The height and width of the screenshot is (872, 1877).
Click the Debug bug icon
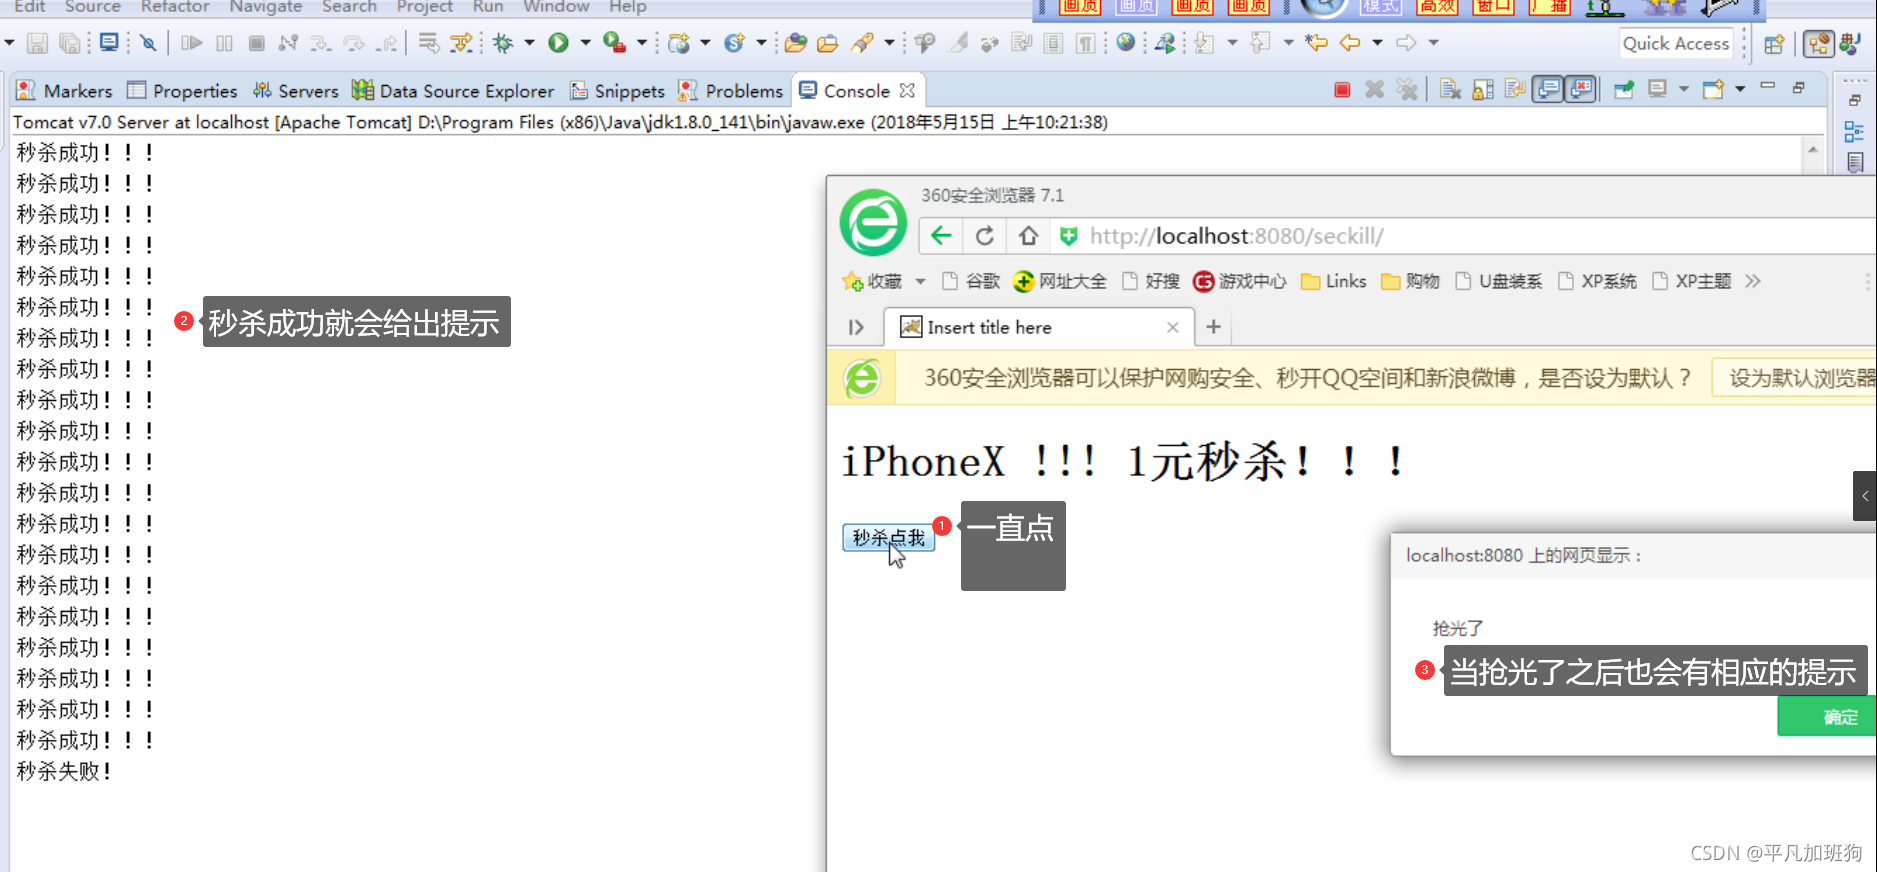[x=503, y=43]
